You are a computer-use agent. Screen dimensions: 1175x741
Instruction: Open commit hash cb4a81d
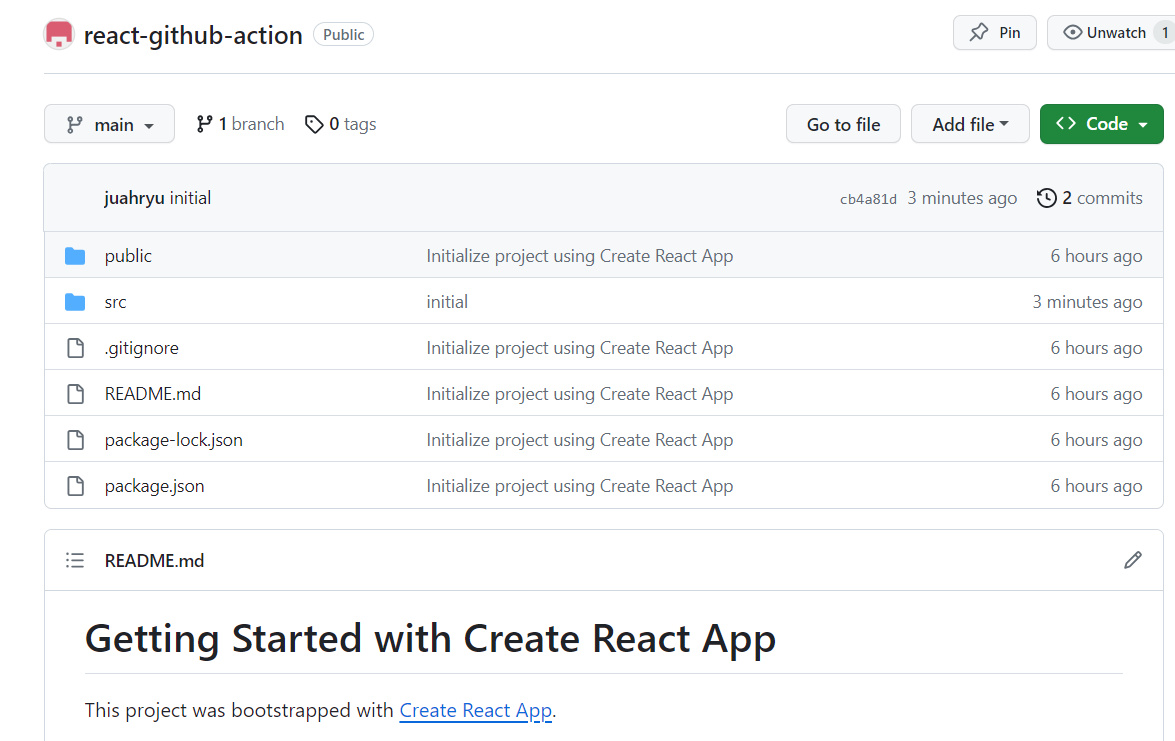868,199
